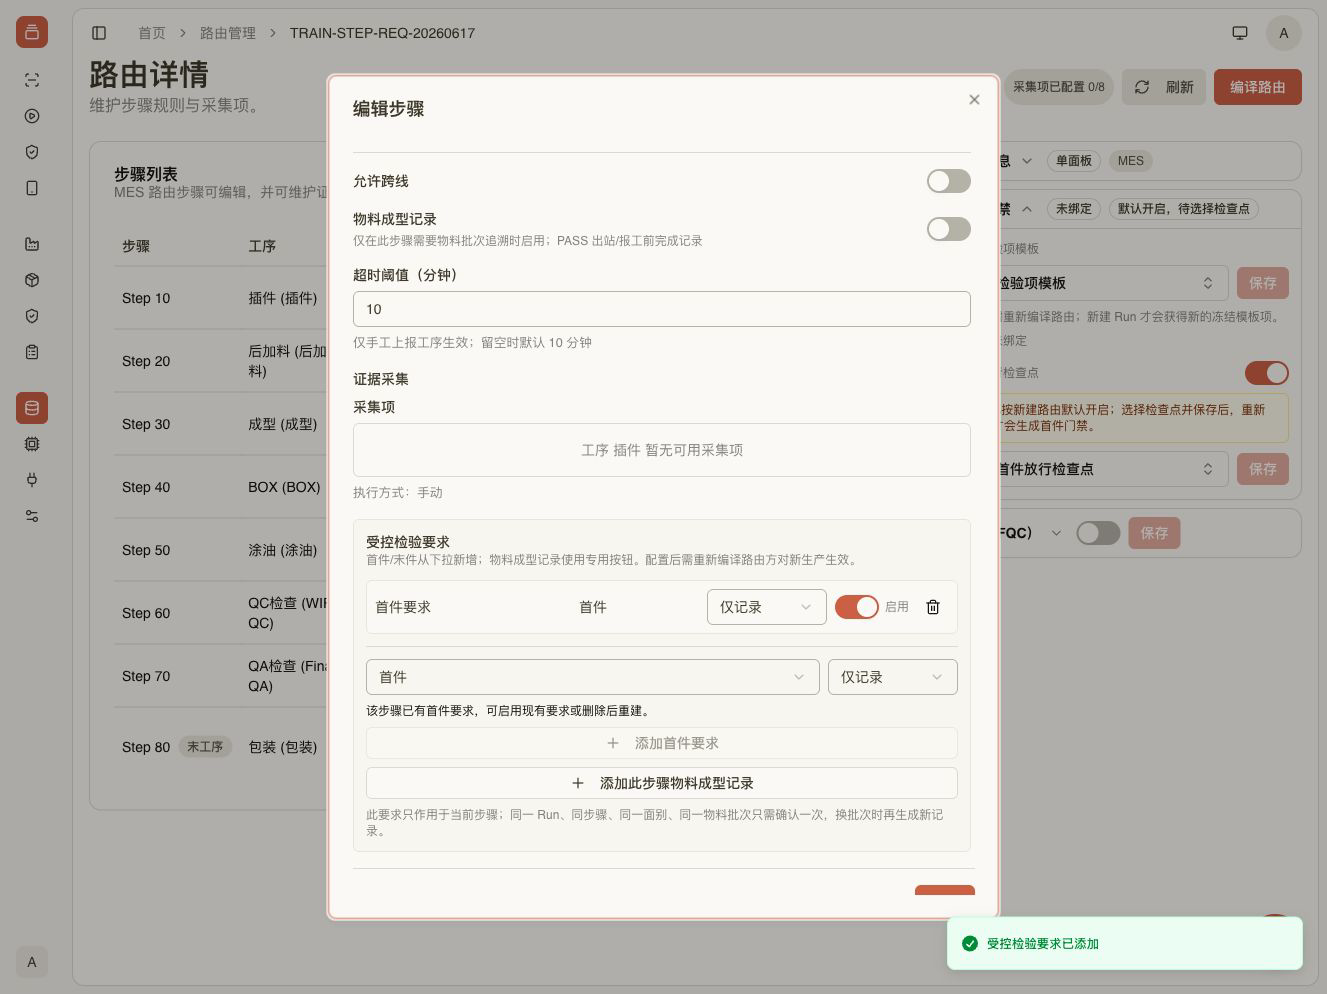Select the active database sidebar icon

(32, 408)
